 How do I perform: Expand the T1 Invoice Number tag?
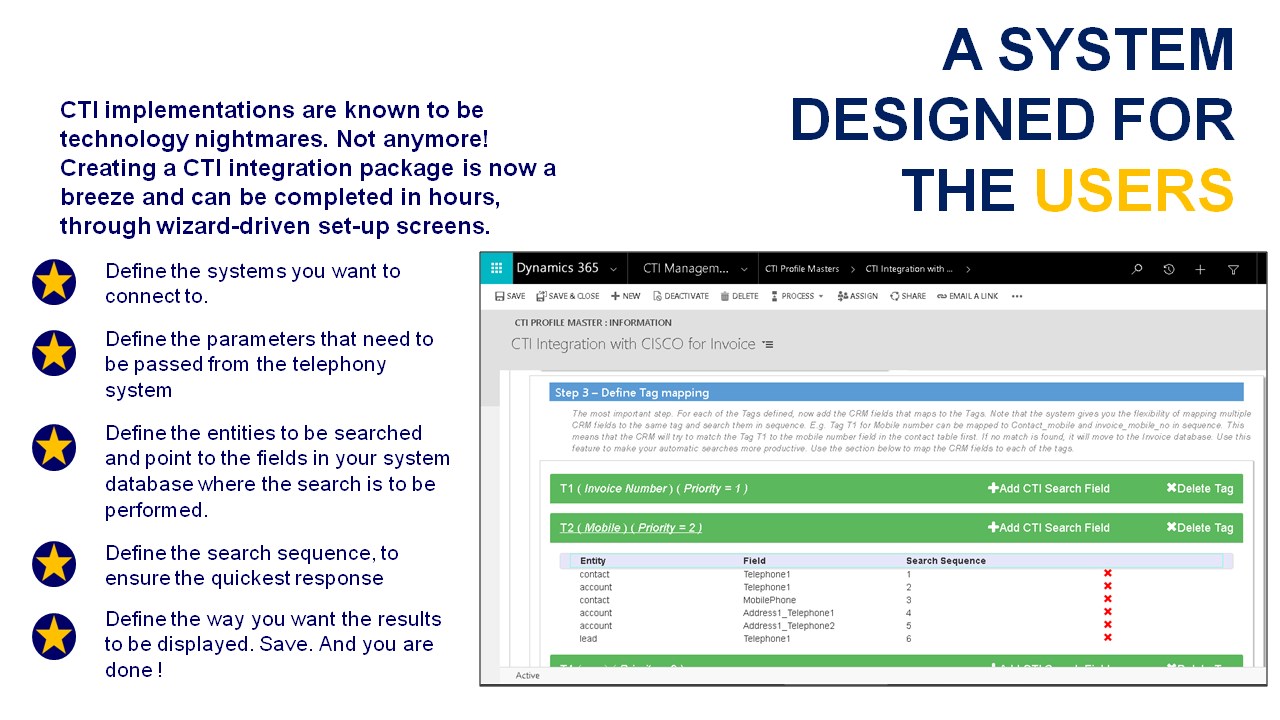click(653, 488)
